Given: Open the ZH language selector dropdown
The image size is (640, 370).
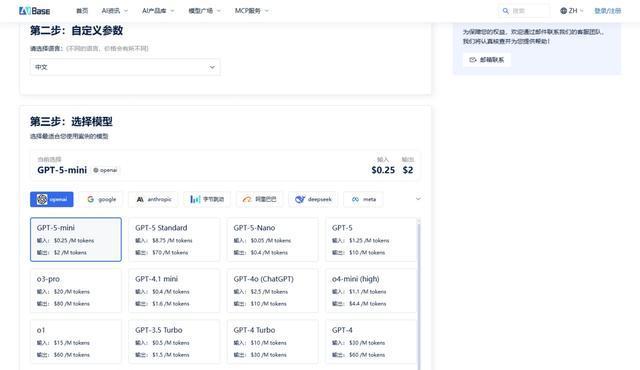Looking at the screenshot, I should pos(572,11).
